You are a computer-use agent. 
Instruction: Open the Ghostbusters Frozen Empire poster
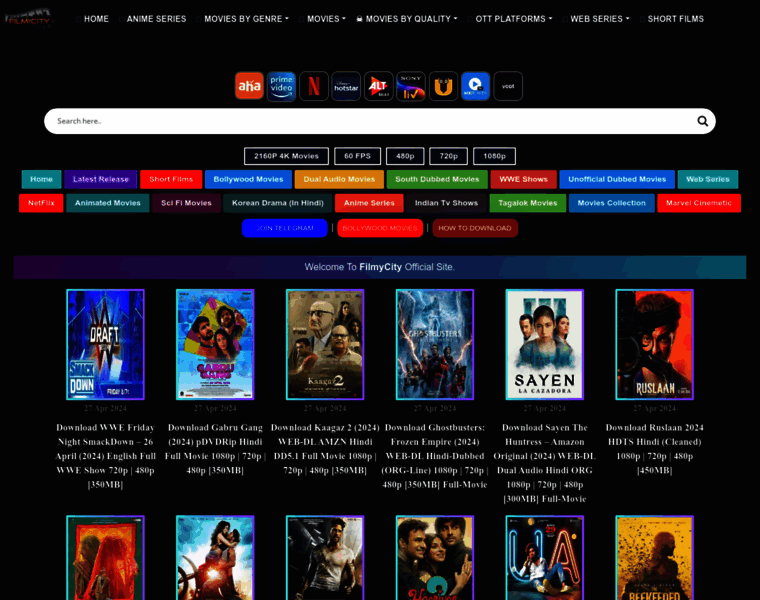435,345
